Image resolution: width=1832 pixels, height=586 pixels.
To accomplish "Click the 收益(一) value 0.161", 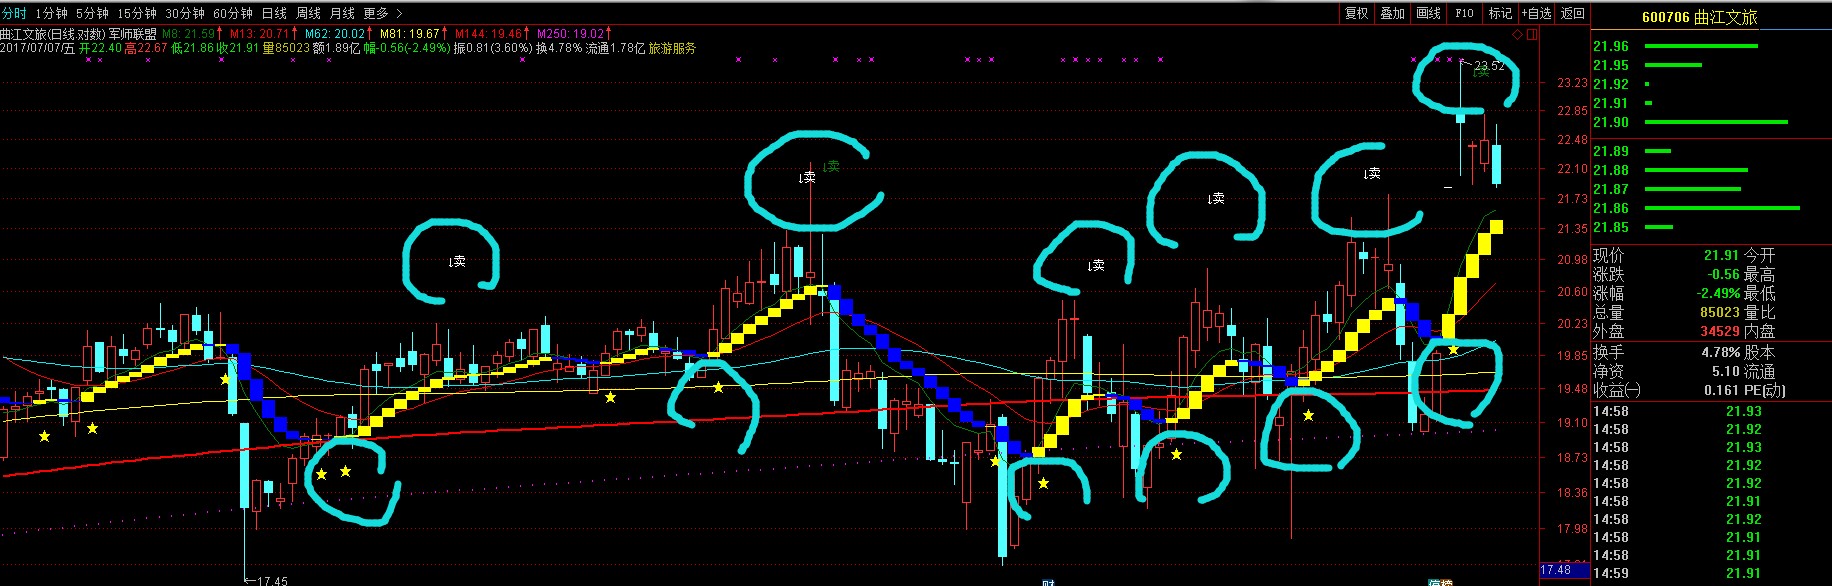I will tap(1721, 390).
